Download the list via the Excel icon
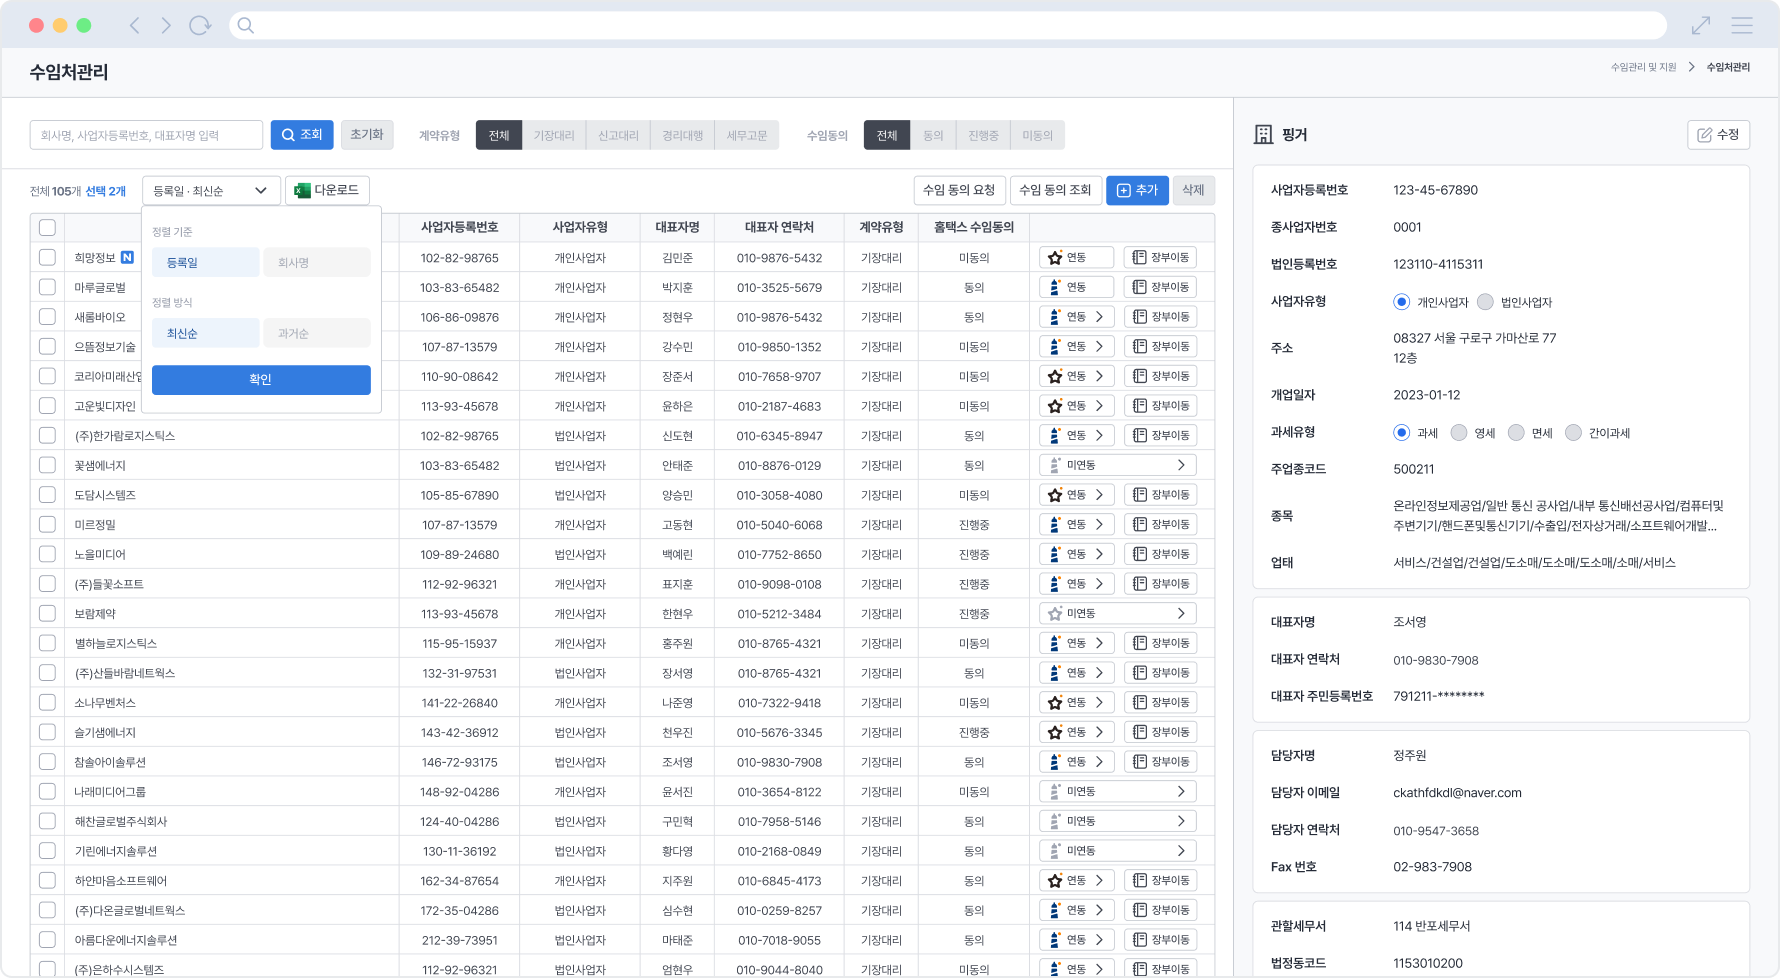1780x978 pixels. click(302, 190)
